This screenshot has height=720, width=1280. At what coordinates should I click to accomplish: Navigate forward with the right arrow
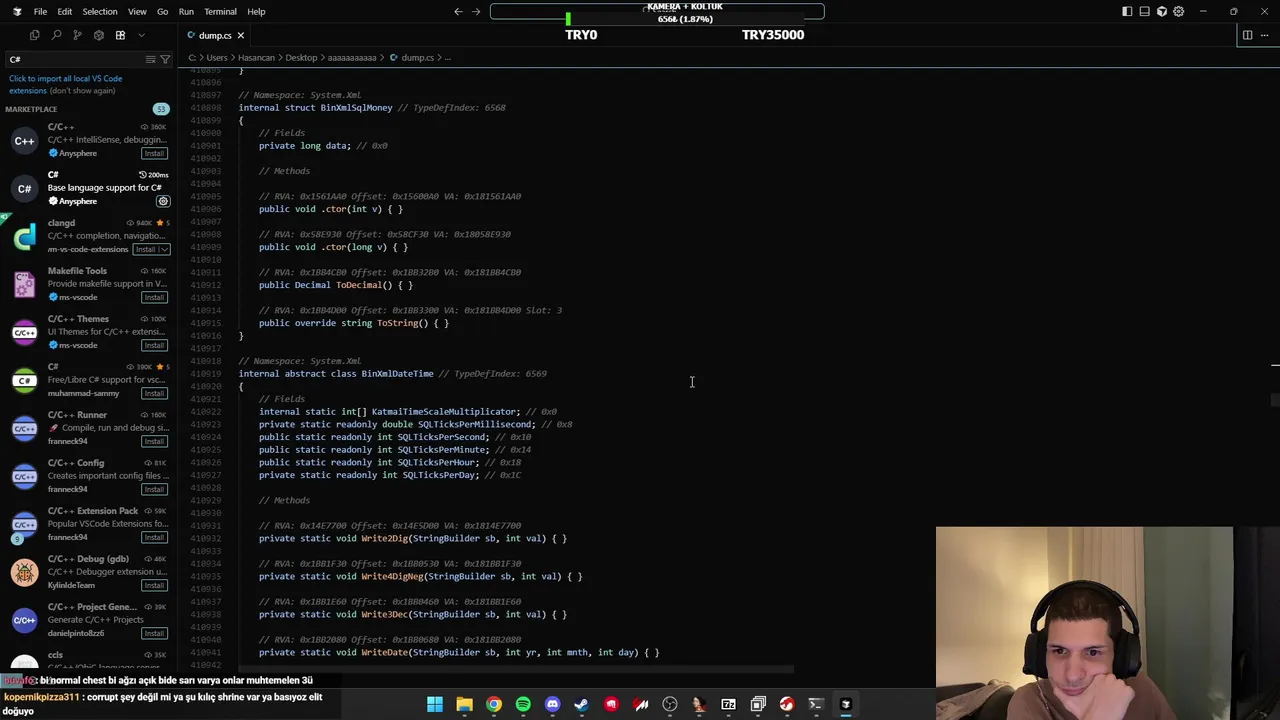click(x=476, y=11)
